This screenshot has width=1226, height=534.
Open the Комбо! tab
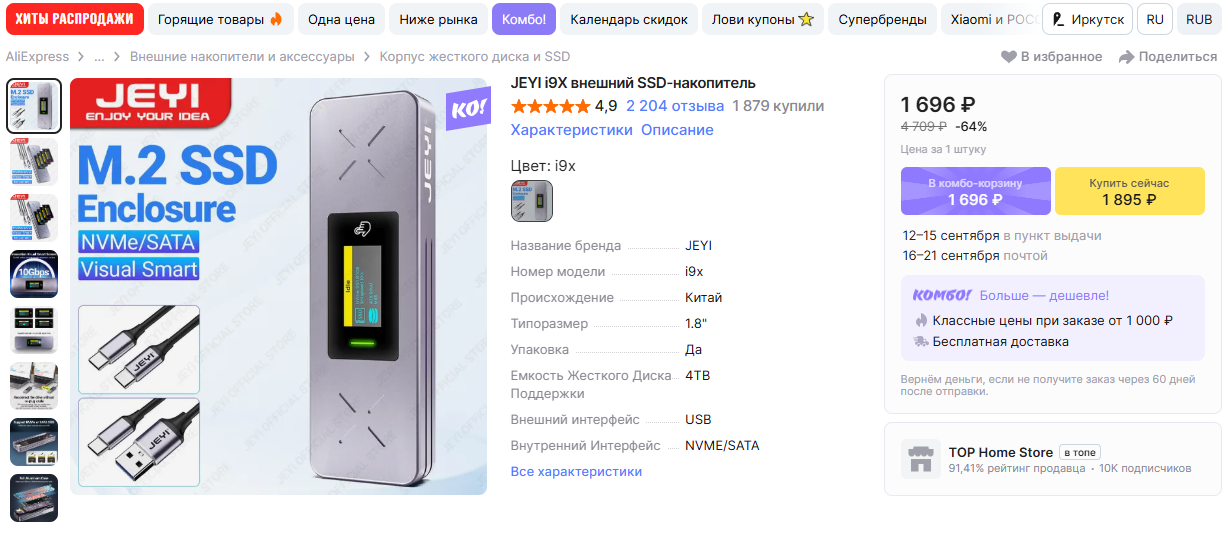524,19
